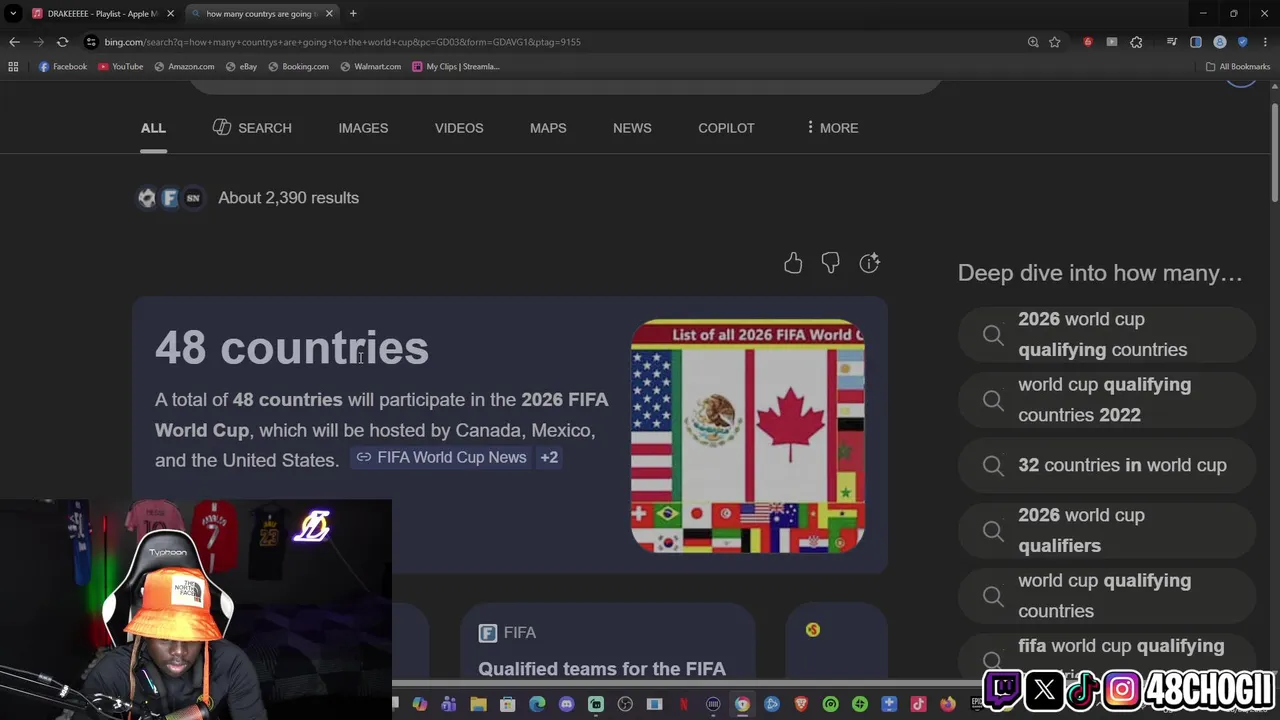Open OBS Studio from the taskbar
Screen dimensions: 1280x720
(625, 705)
